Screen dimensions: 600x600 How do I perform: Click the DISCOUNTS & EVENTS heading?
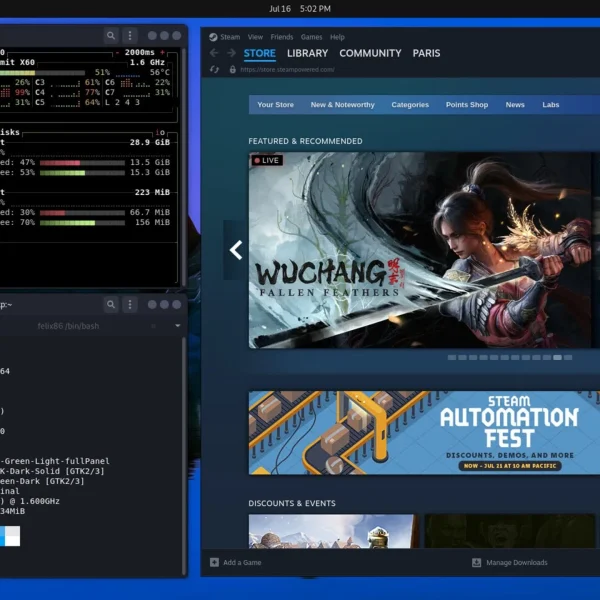(292, 503)
